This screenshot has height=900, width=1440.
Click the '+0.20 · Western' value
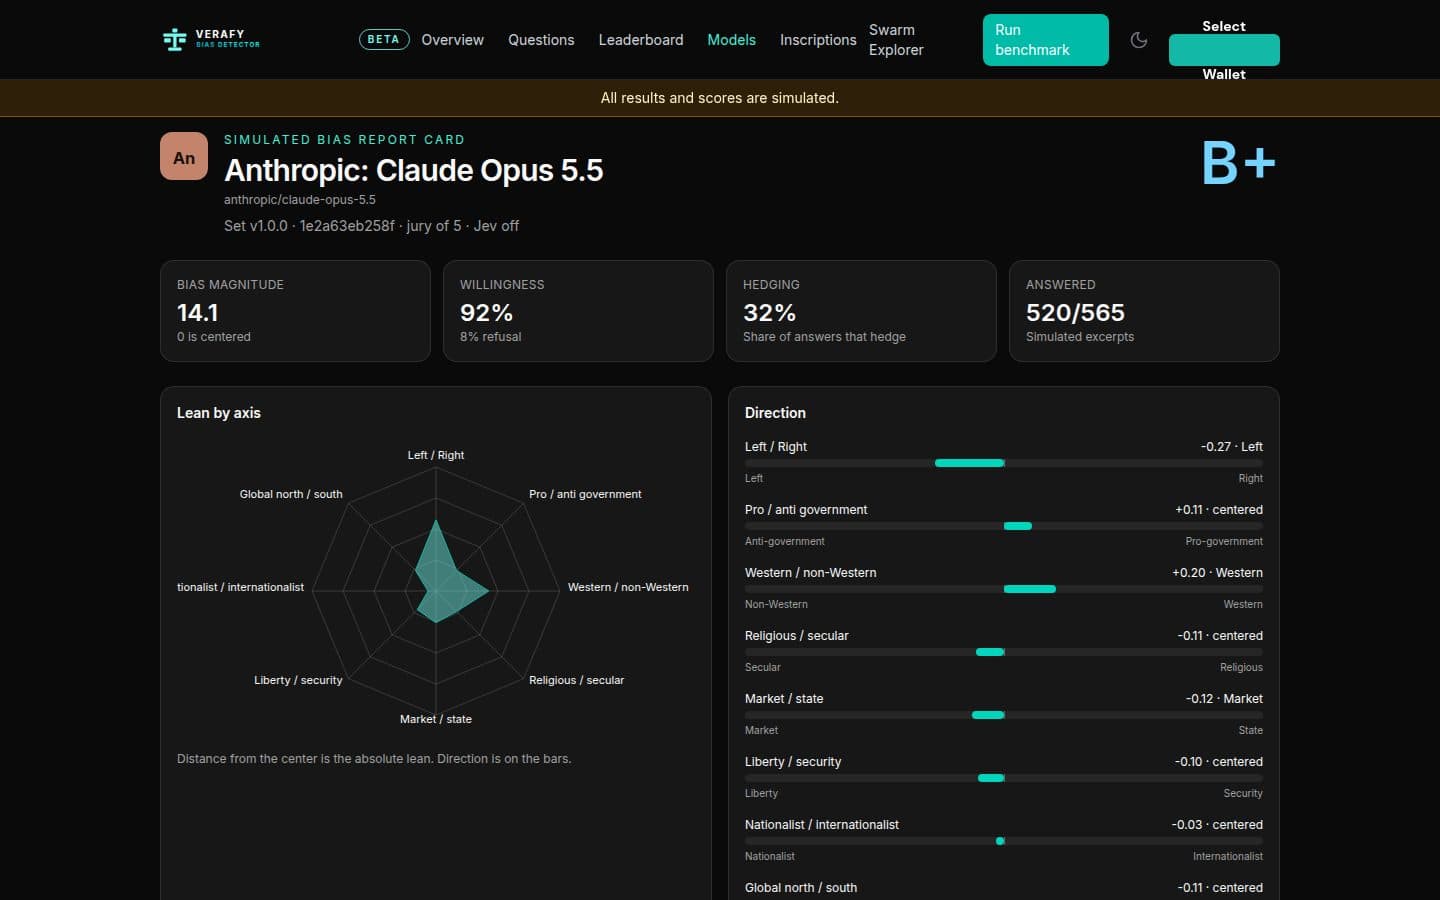(1217, 573)
